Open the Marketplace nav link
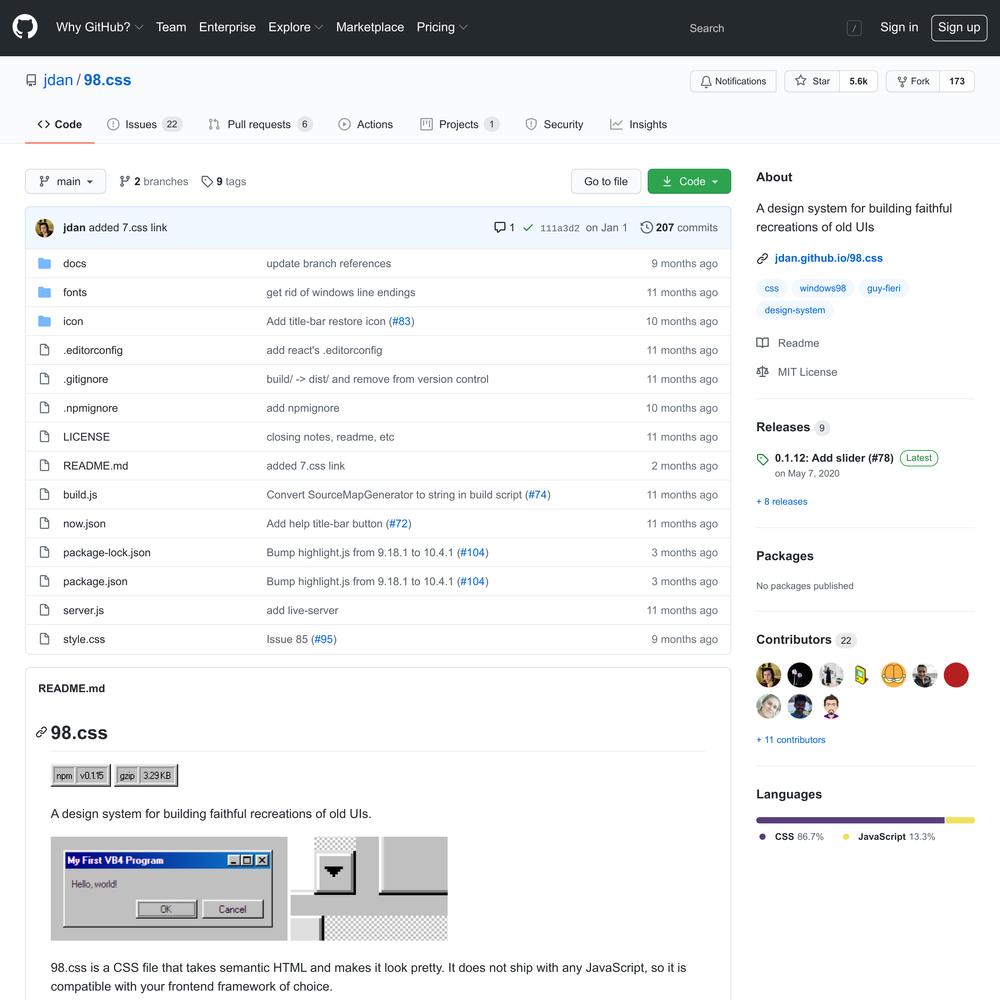This screenshot has width=1000, height=1000. [x=370, y=27]
